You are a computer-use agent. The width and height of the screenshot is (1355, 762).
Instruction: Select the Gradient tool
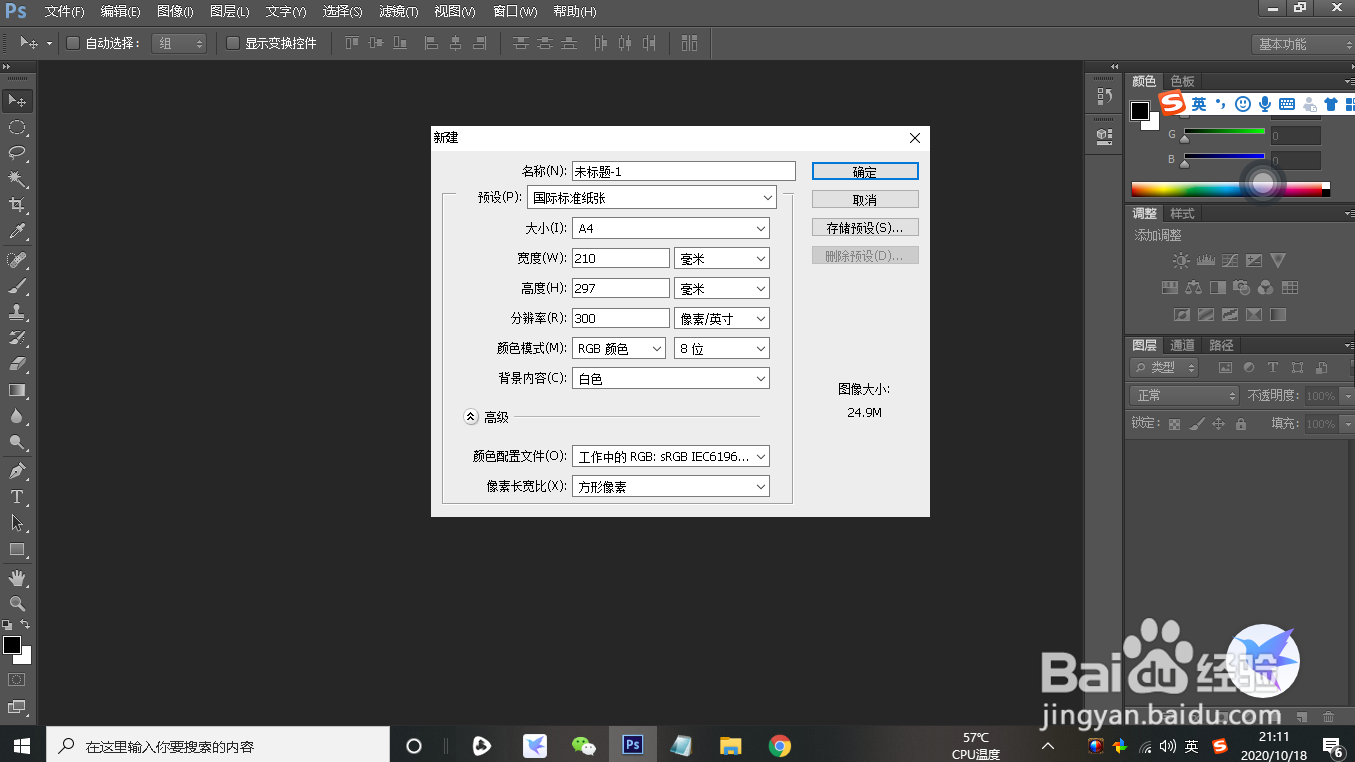point(17,390)
